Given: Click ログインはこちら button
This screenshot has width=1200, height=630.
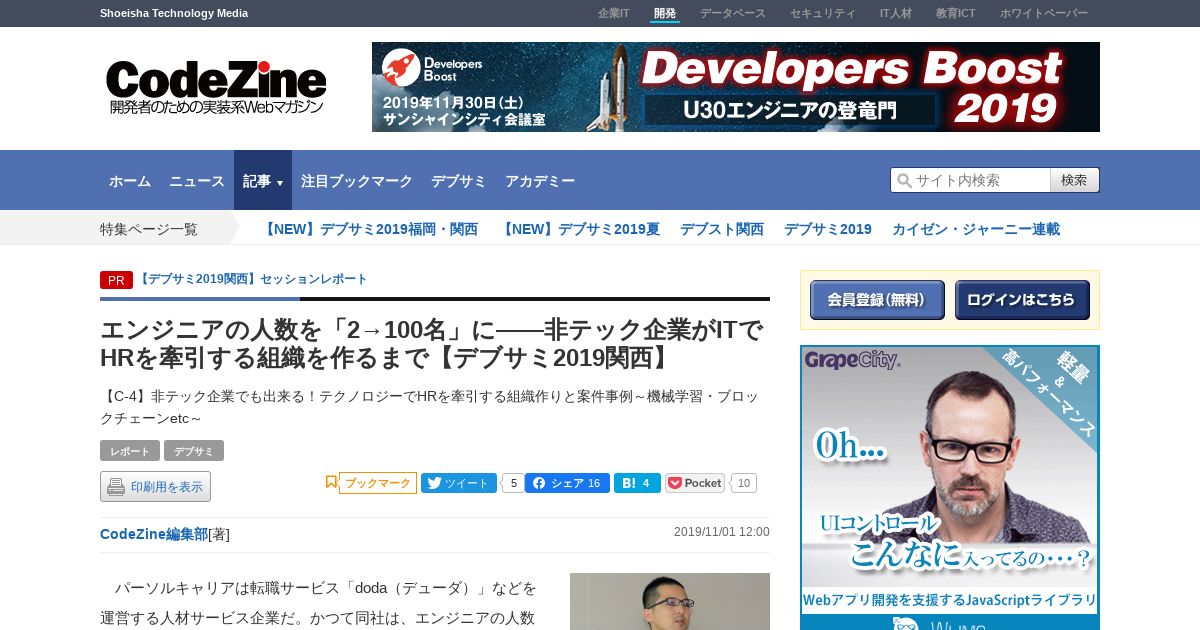Looking at the screenshot, I should (1022, 300).
